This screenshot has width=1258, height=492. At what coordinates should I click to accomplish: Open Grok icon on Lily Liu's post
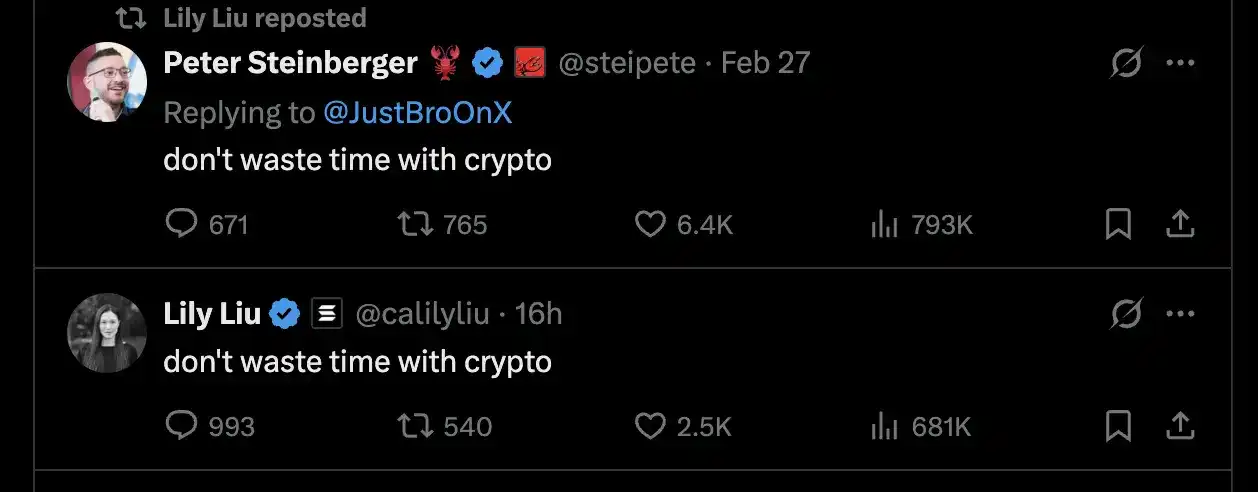1127,314
